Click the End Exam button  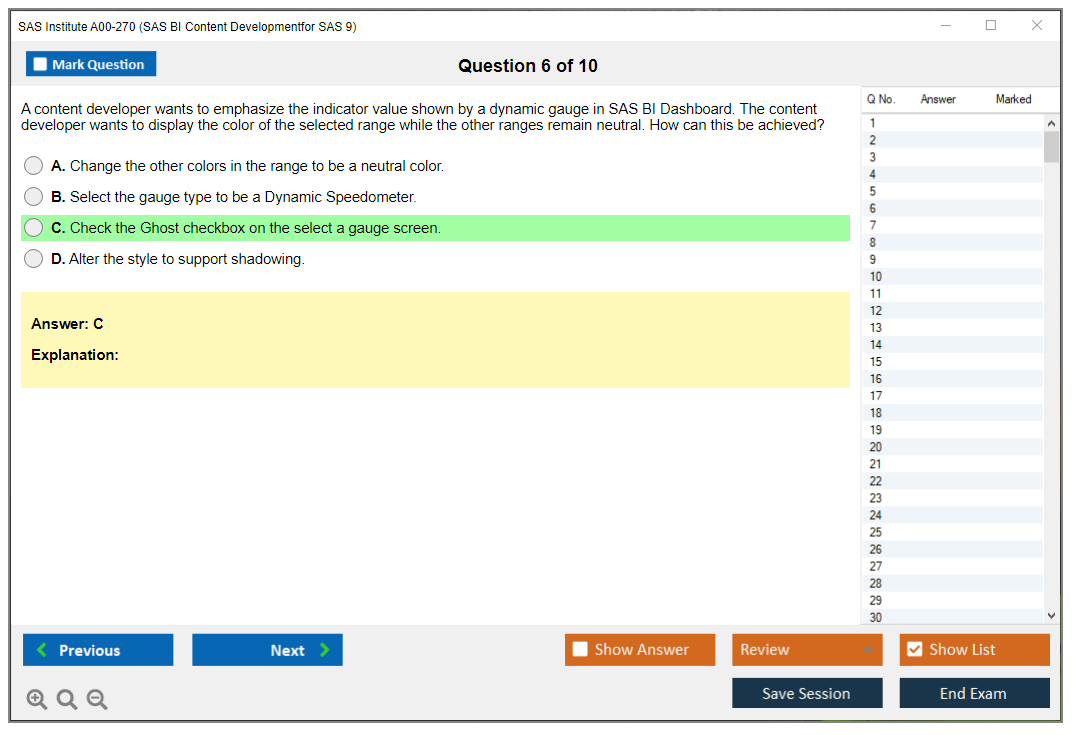pyautogui.click(x=973, y=693)
